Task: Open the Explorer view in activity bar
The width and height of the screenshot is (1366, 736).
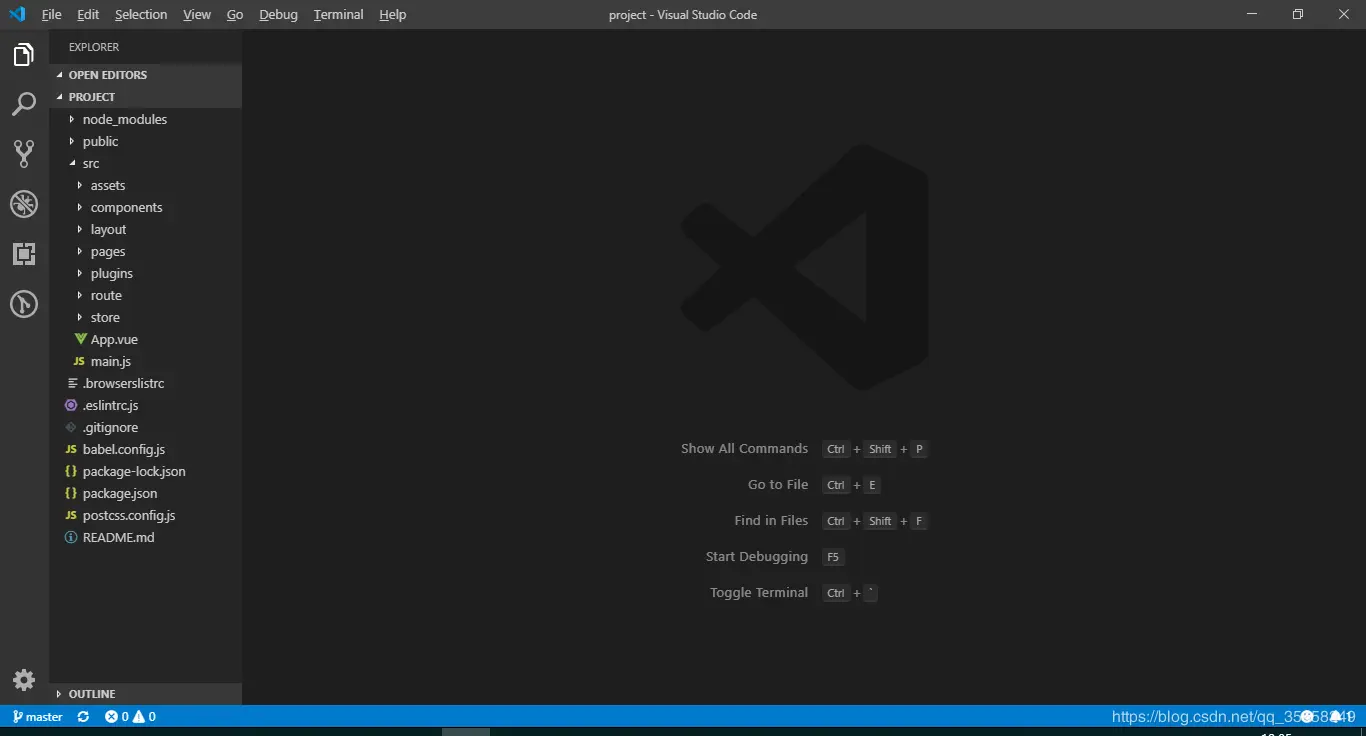Action: (24, 55)
